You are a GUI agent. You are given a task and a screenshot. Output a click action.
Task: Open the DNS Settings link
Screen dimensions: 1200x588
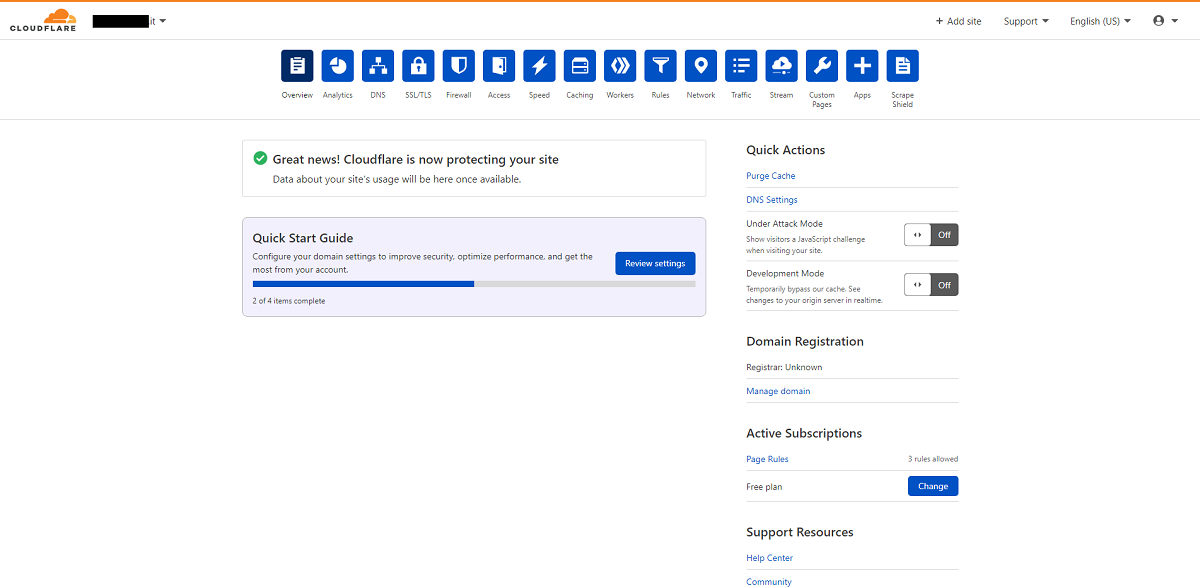coord(772,200)
